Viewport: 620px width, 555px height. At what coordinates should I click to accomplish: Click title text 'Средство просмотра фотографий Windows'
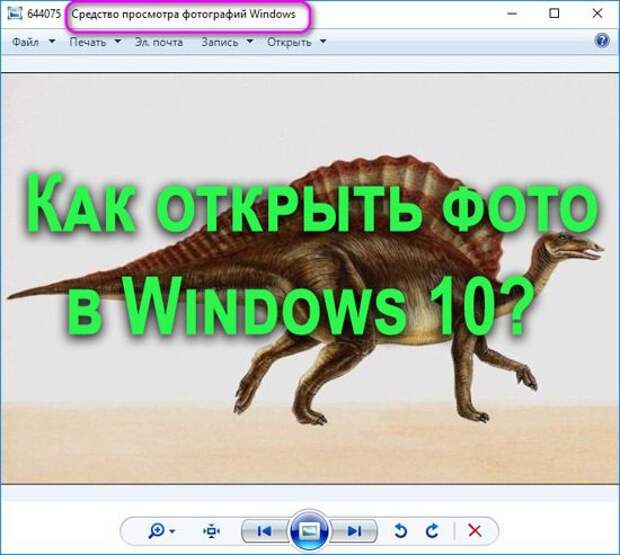coord(183,15)
